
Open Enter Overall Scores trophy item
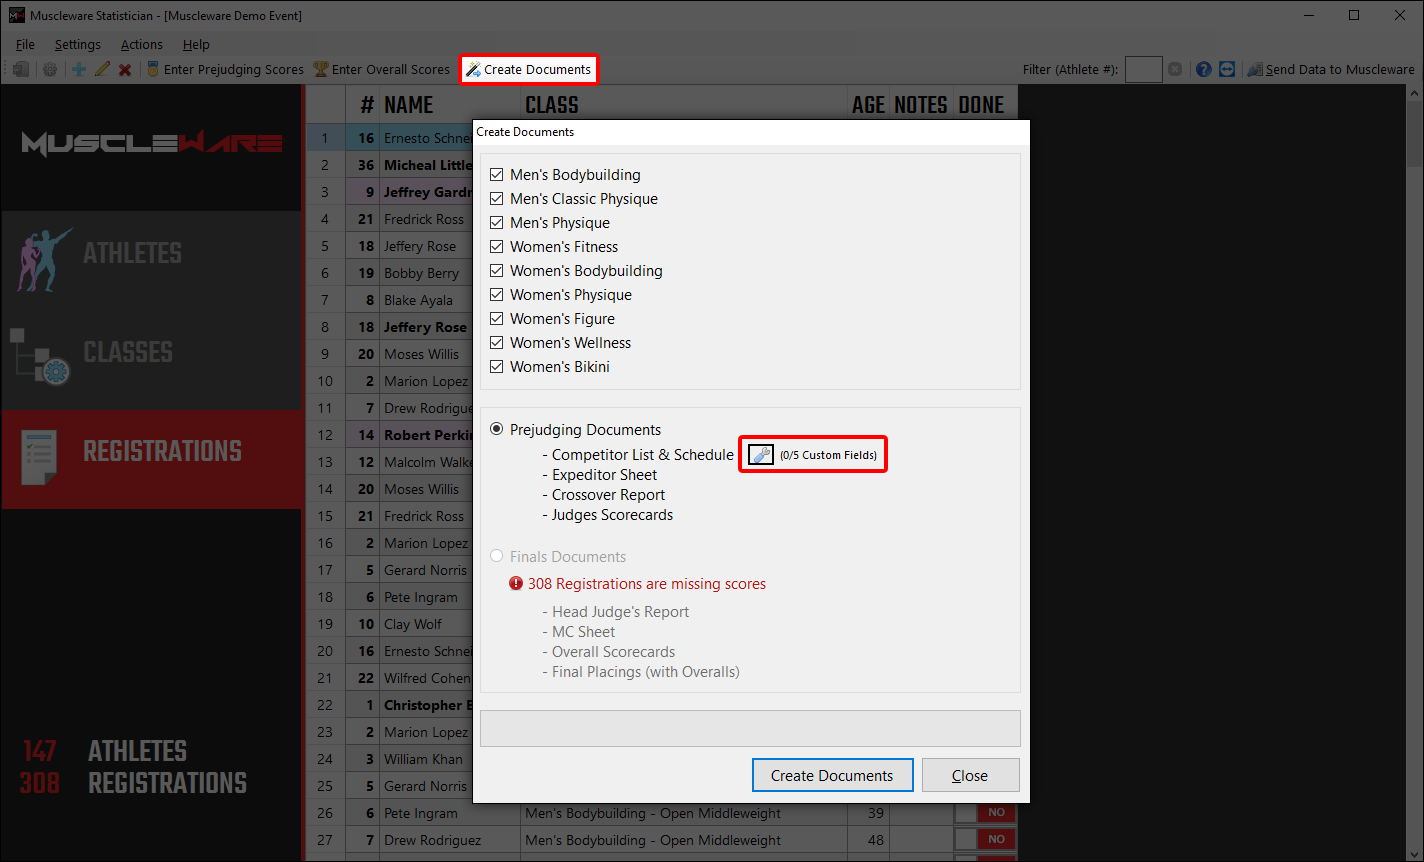382,70
